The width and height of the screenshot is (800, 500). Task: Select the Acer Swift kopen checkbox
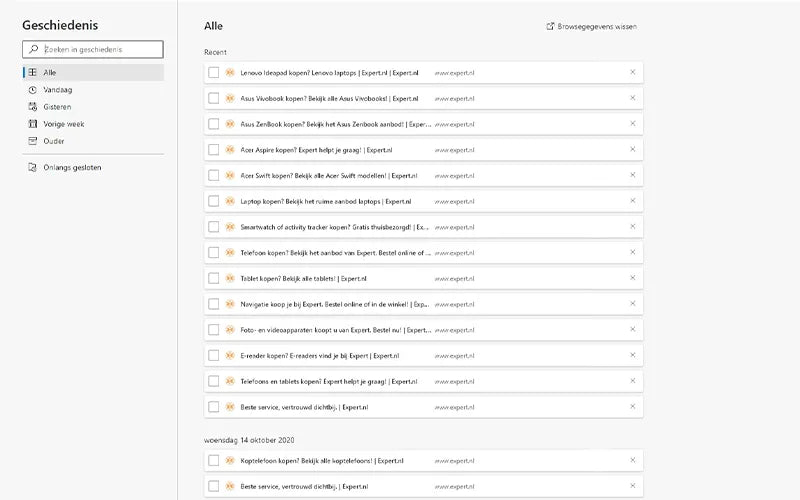coord(214,176)
